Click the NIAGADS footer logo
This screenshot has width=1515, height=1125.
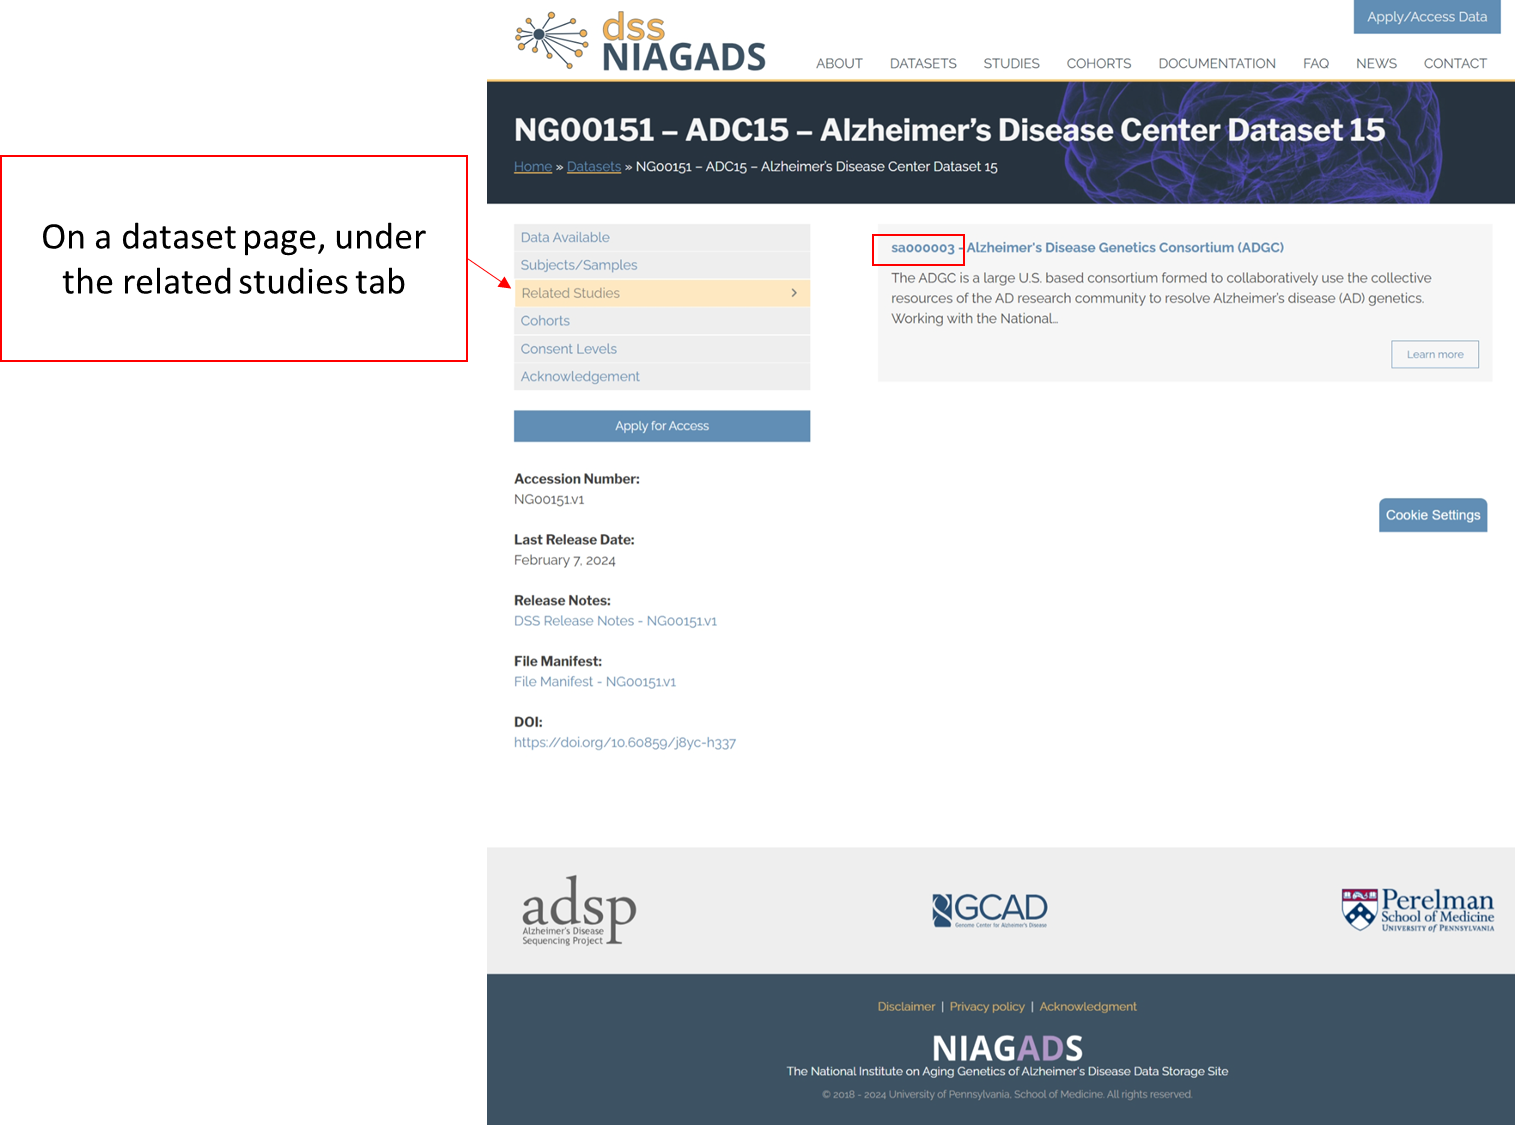tap(1007, 1048)
